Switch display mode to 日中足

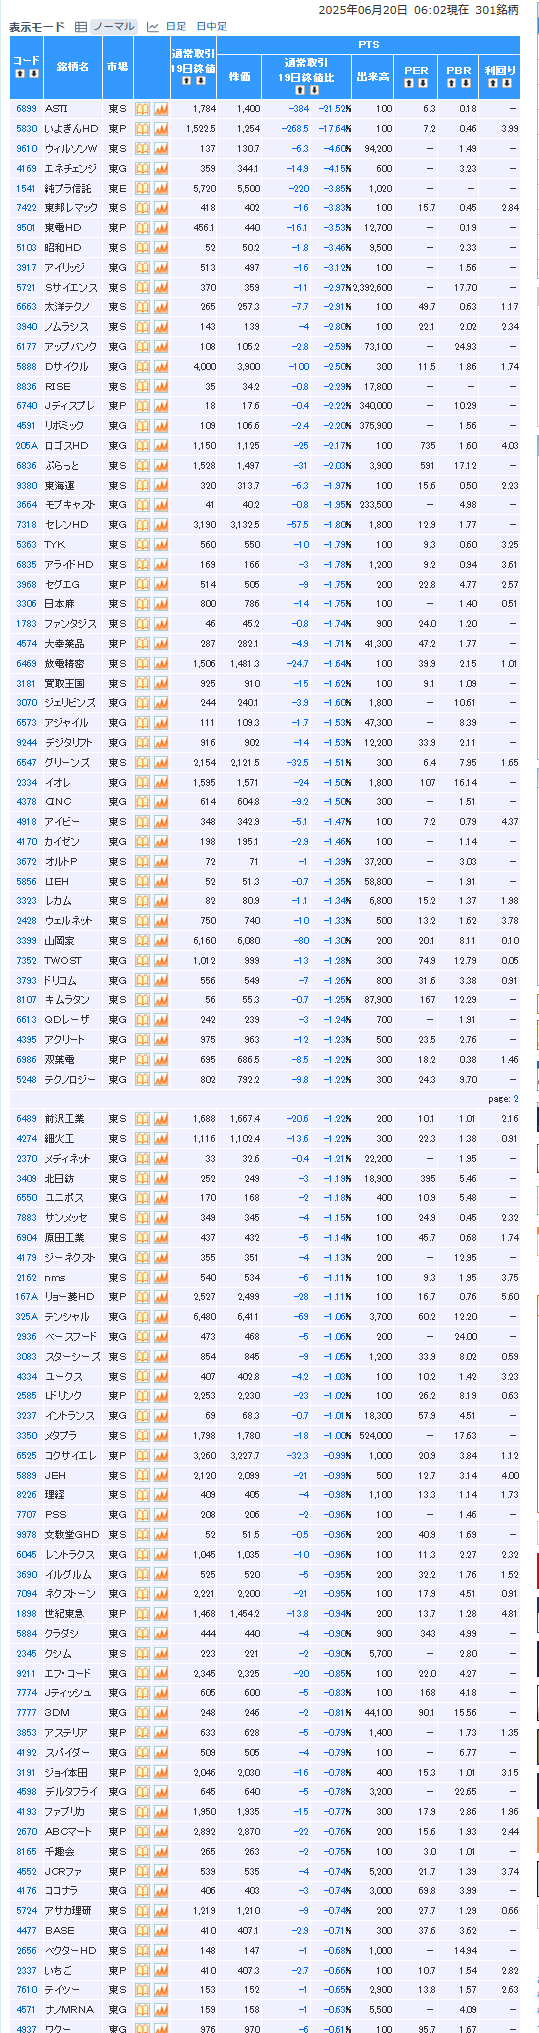click(x=211, y=26)
